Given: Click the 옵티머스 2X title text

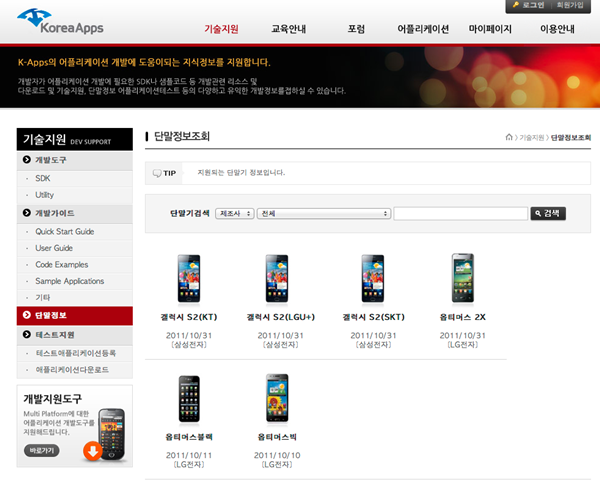Looking at the screenshot, I should click(x=463, y=317).
